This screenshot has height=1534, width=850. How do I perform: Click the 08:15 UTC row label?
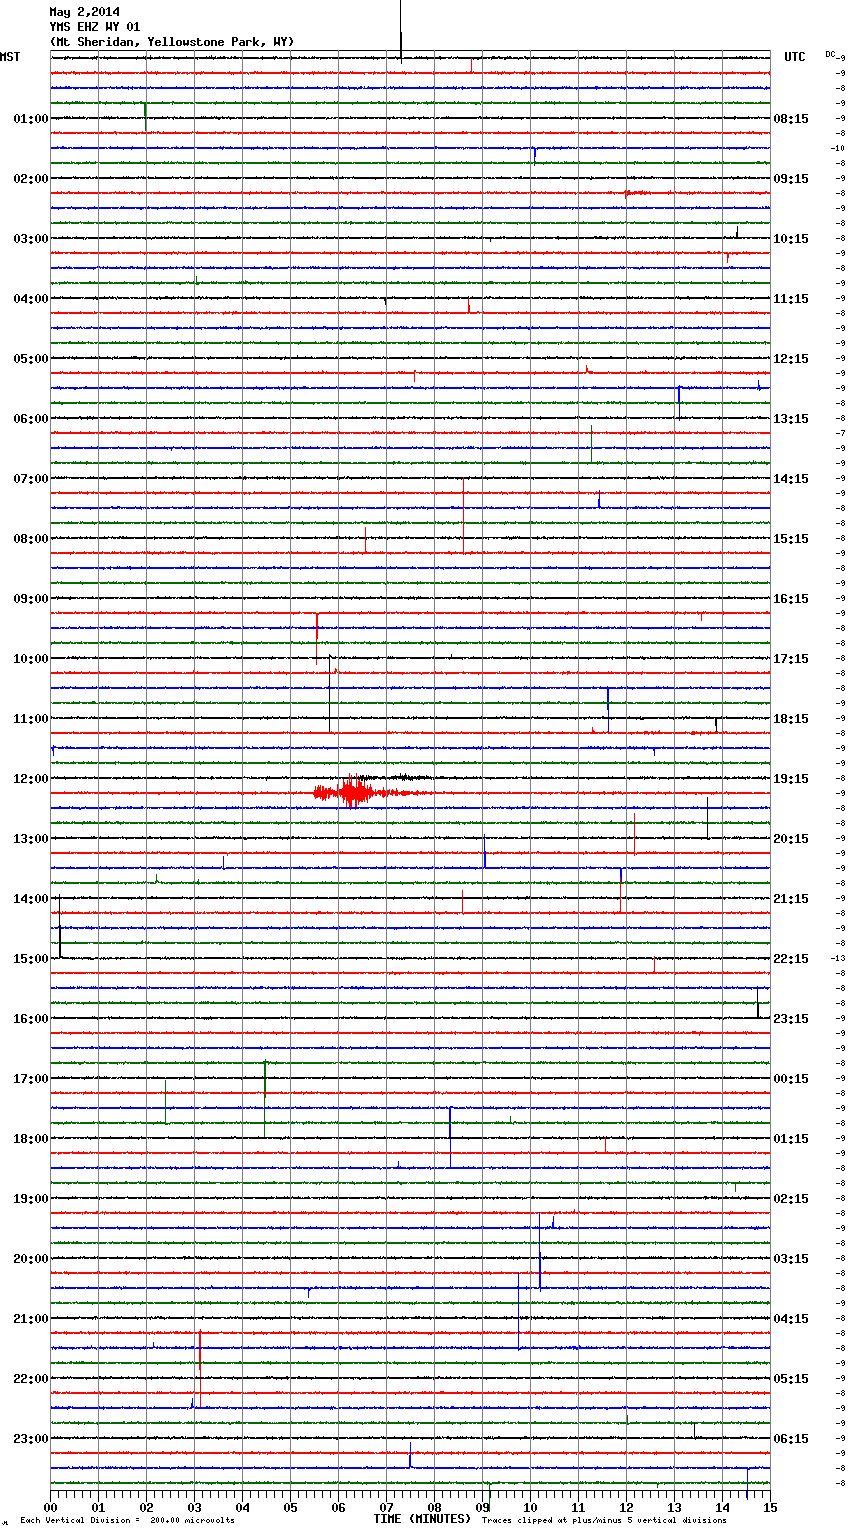click(791, 119)
